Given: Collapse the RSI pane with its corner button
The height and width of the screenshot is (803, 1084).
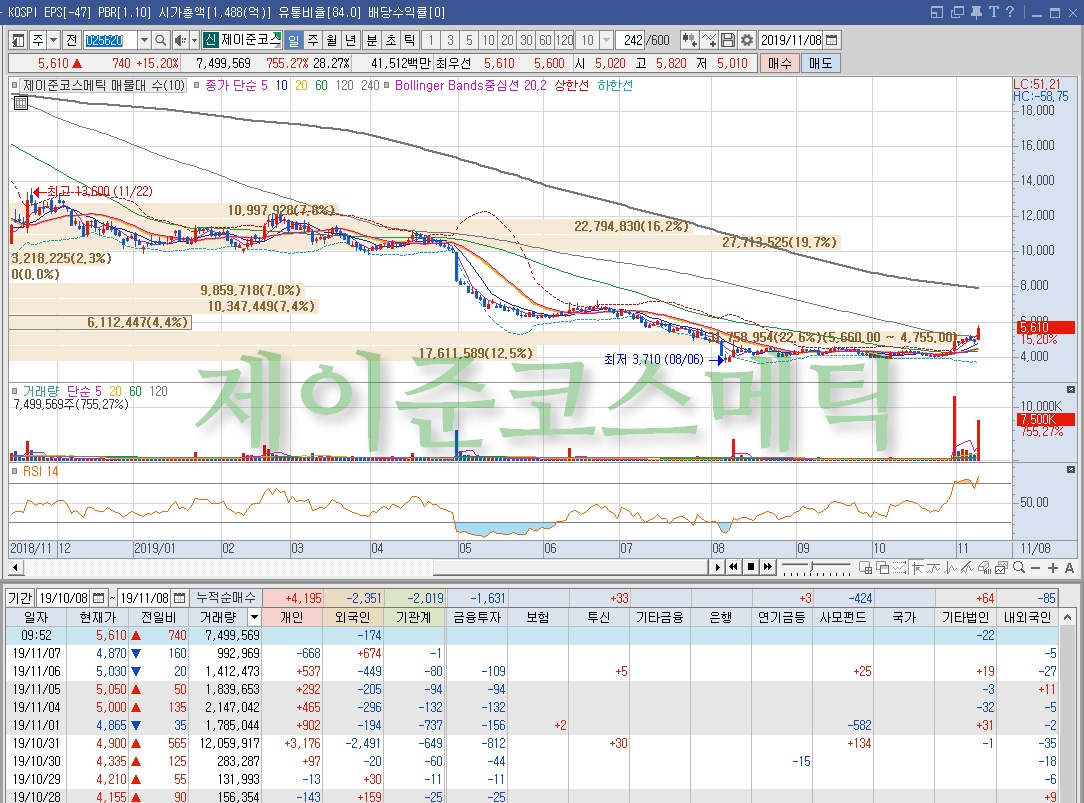Looking at the screenshot, I should click(1071, 470).
